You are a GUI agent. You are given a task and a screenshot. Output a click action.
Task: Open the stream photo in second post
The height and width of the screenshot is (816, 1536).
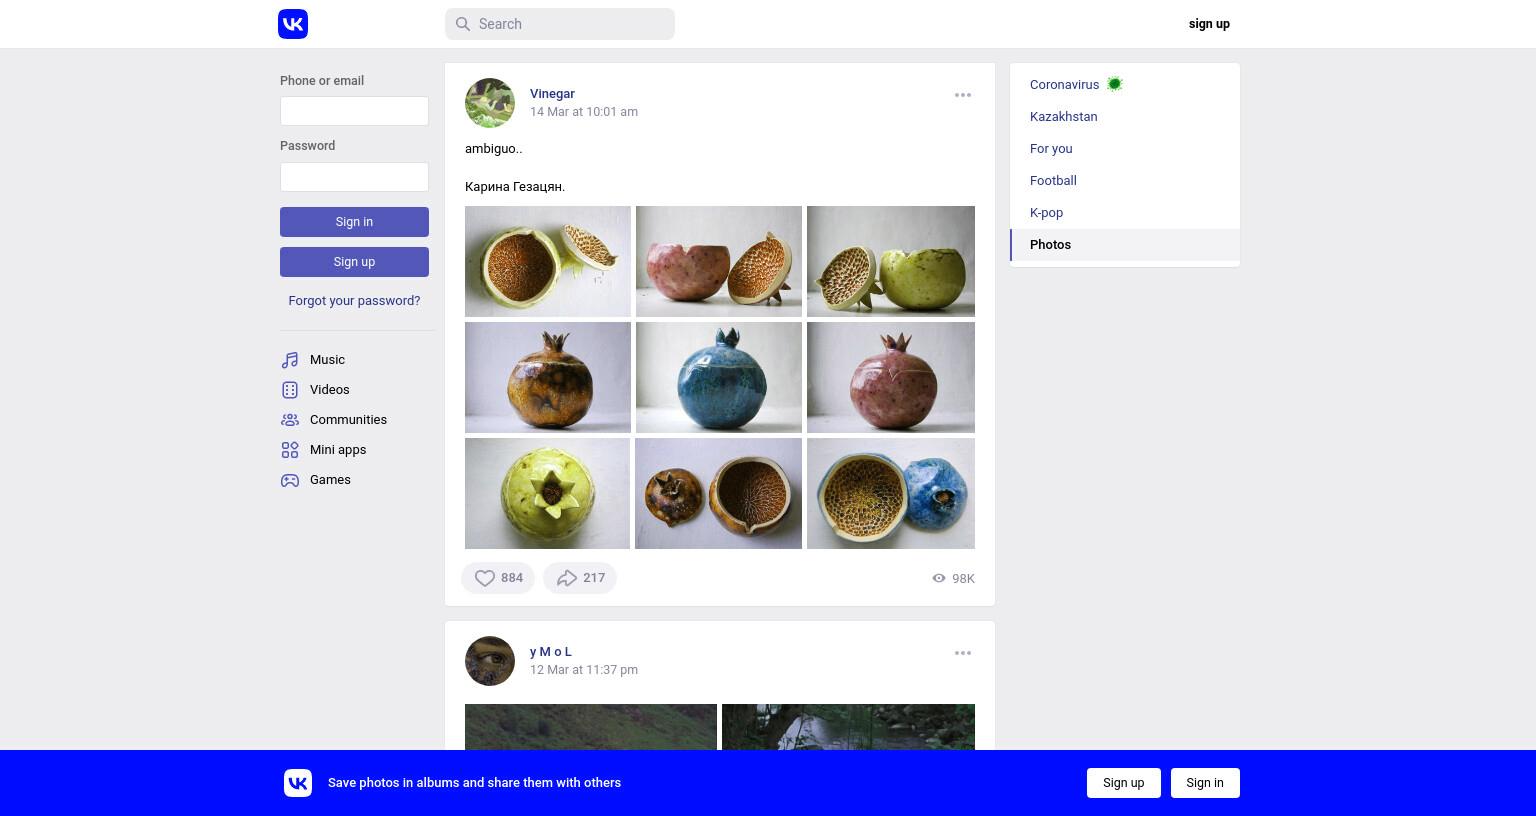coord(848,727)
